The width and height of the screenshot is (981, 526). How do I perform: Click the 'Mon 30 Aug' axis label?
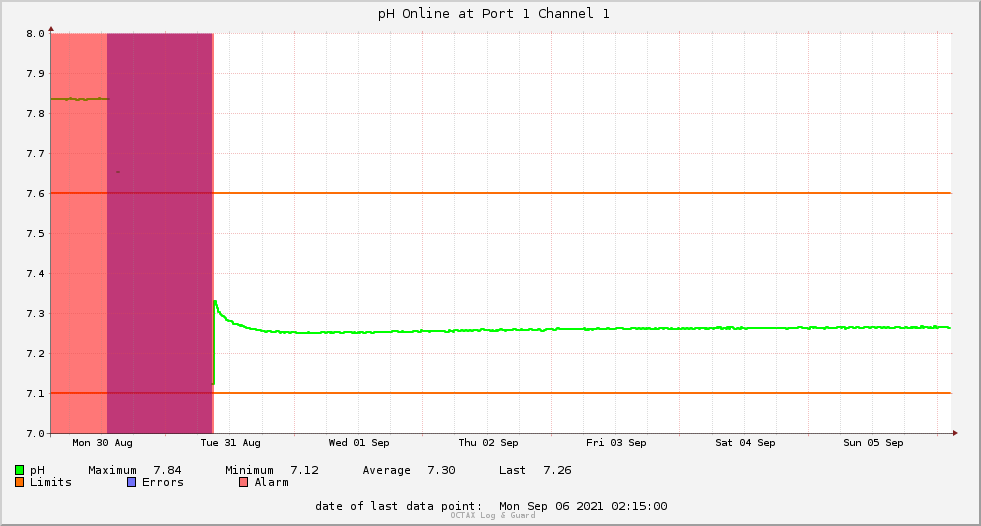[x=103, y=443]
